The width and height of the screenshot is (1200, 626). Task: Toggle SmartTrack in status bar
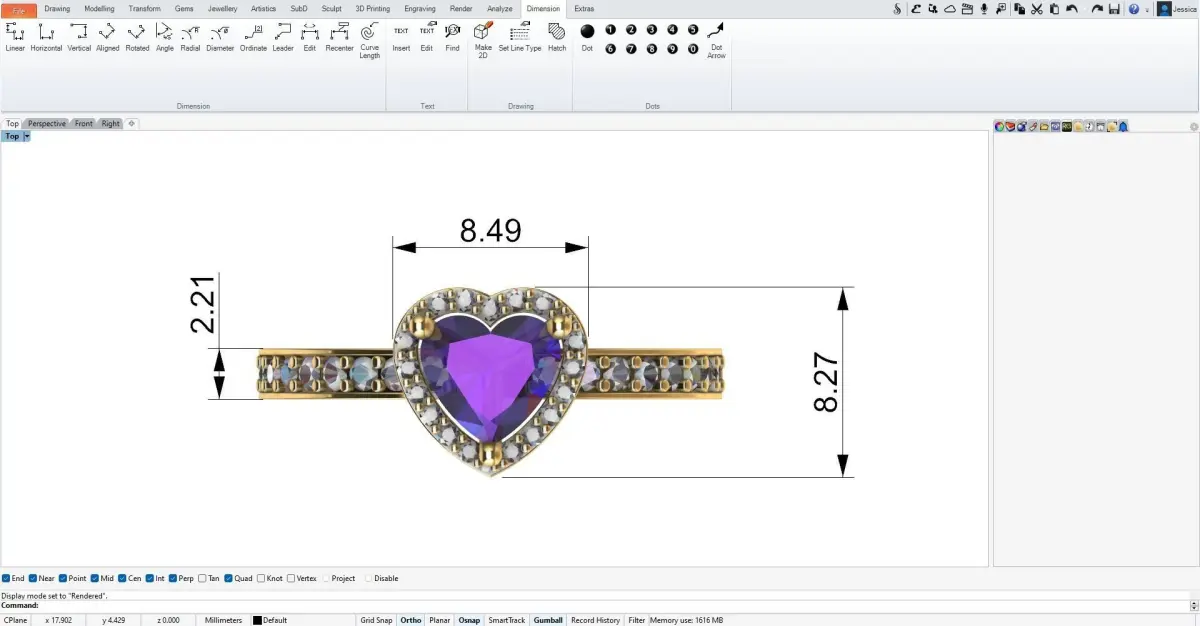click(x=506, y=620)
